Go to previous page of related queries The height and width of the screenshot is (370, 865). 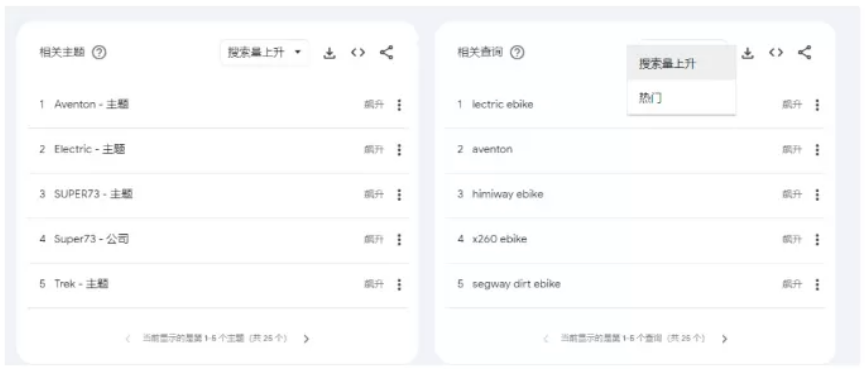pyautogui.click(x=546, y=339)
